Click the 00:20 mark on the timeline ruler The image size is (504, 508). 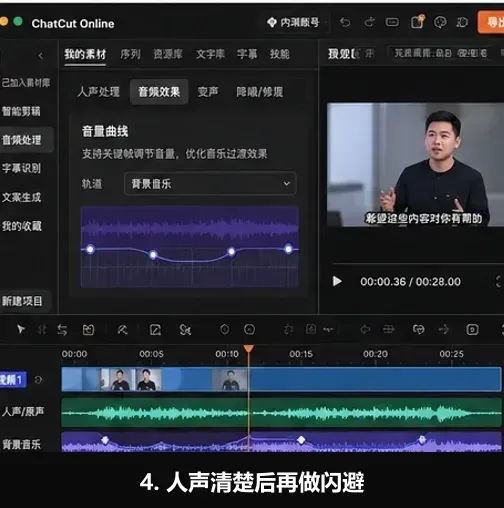pos(375,354)
